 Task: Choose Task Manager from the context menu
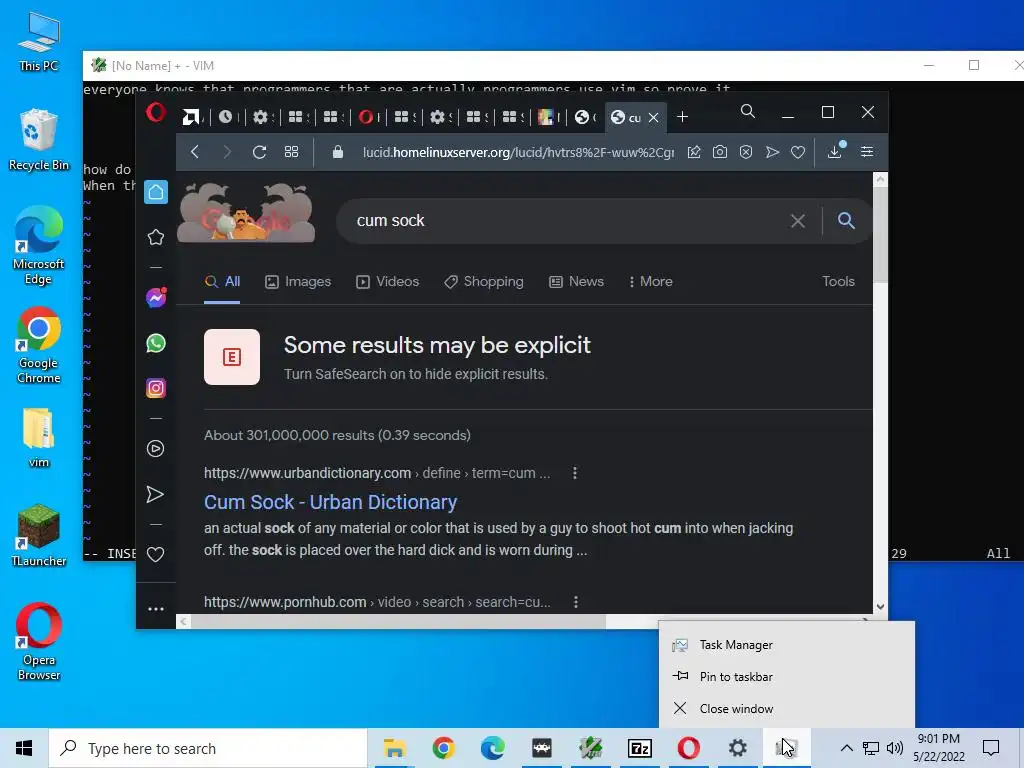click(x=786, y=645)
